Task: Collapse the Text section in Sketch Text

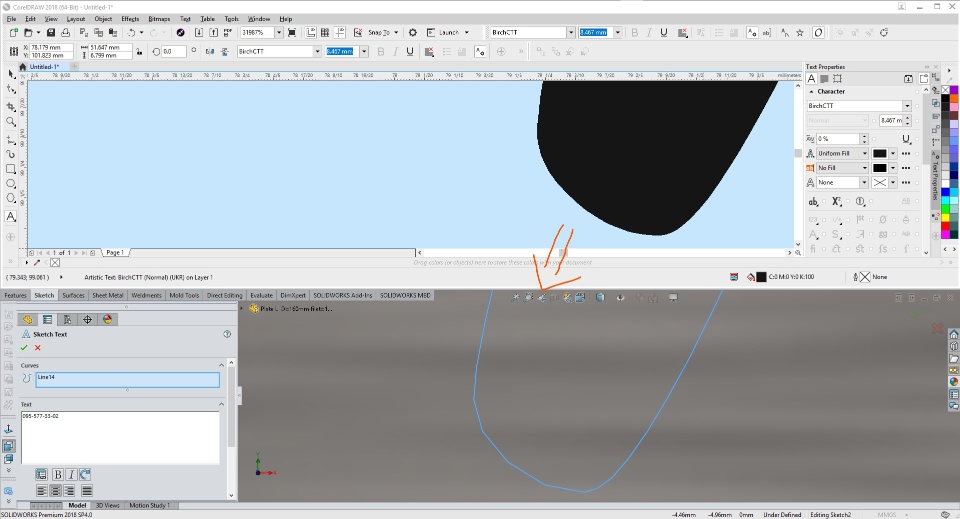Action: tap(221, 405)
